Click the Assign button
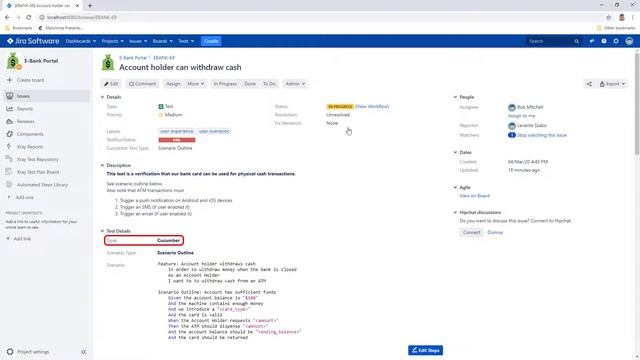640x360 pixels. pyautogui.click(x=173, y=84)
